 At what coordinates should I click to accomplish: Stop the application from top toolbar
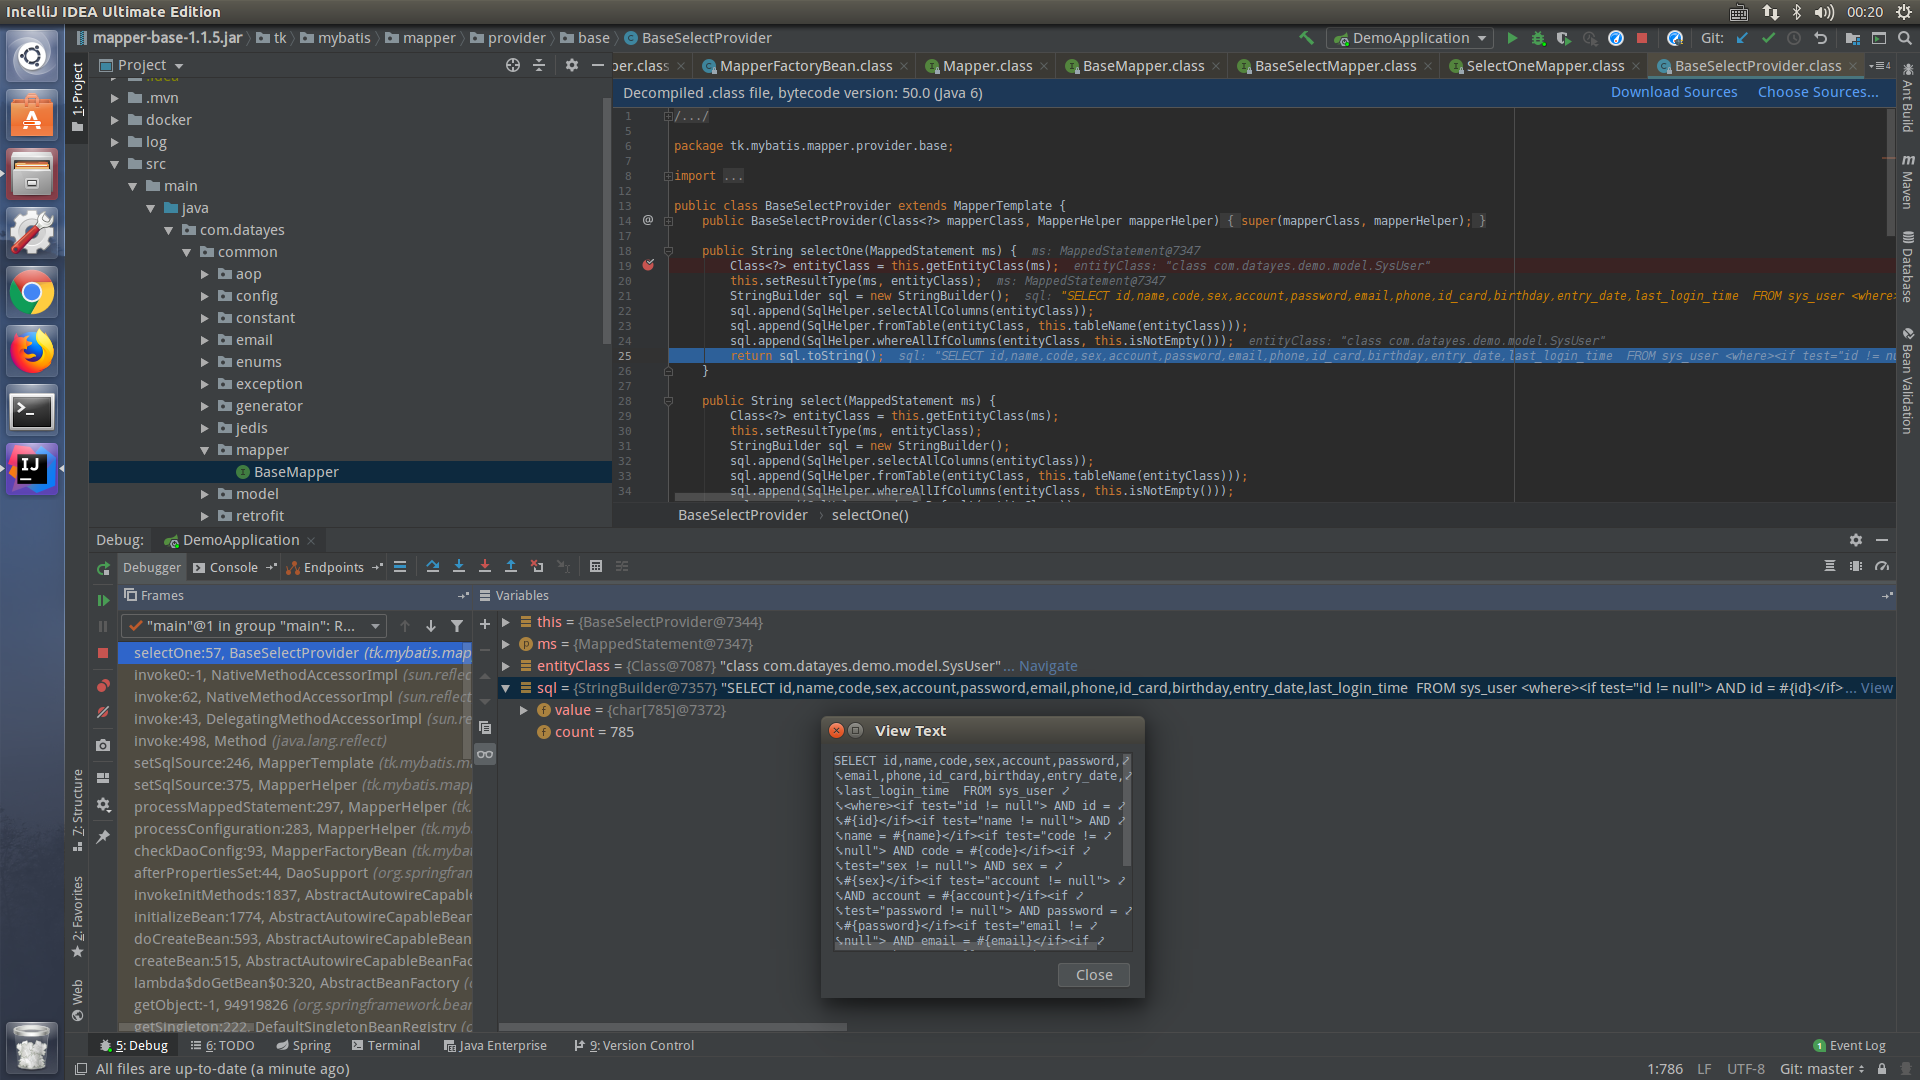[x=1642, y=38]
